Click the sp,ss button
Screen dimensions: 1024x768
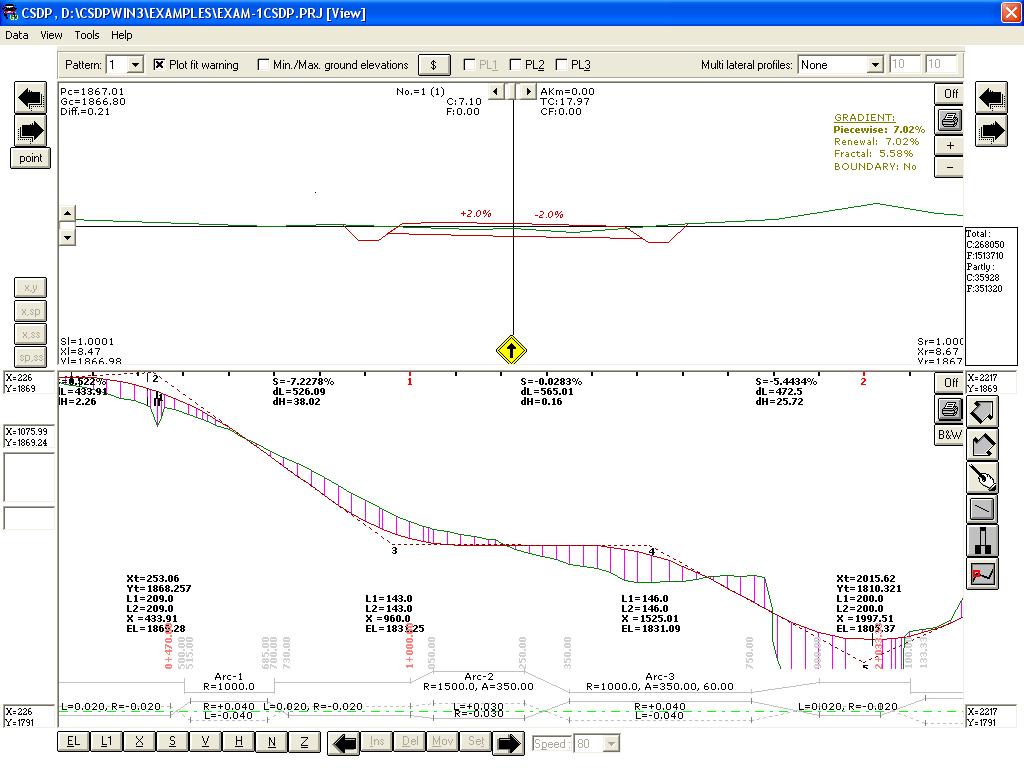31,357
